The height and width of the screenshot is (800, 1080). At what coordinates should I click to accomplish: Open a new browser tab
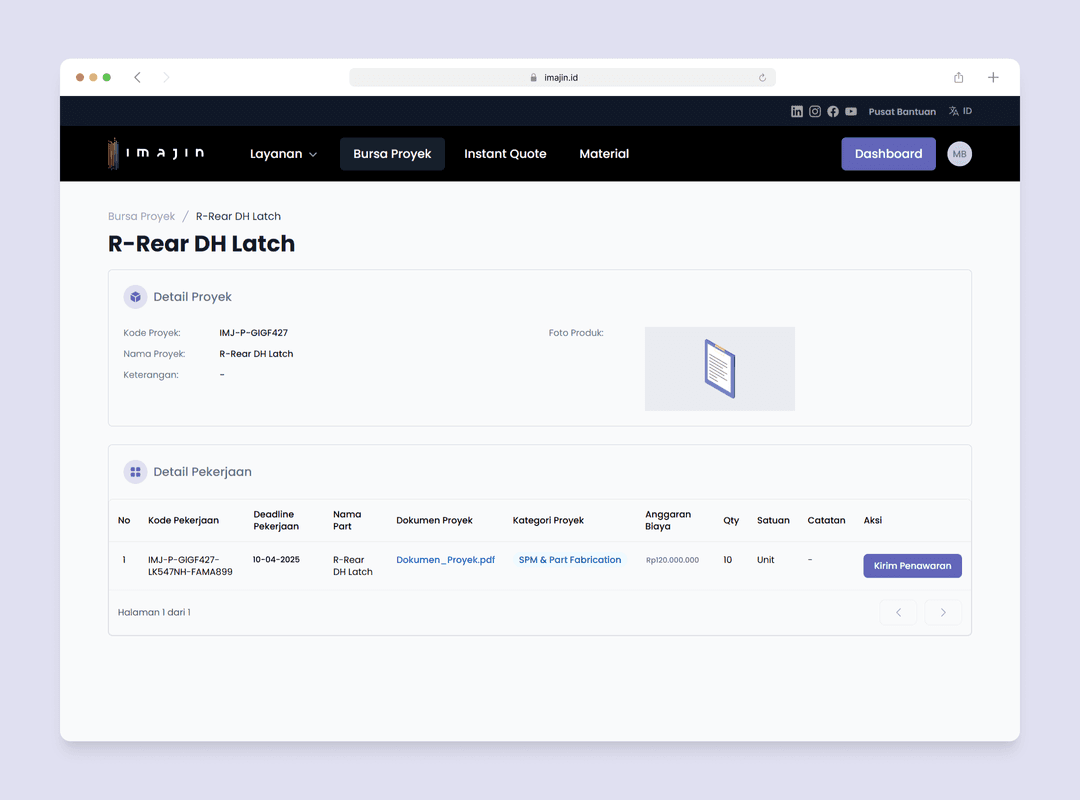click(993, 78)
